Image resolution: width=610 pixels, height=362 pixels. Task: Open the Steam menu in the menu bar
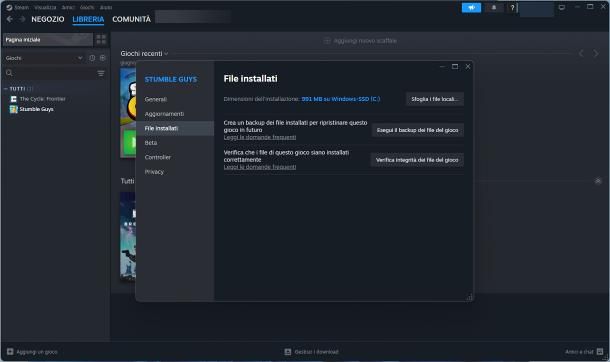tap(21, 7)
